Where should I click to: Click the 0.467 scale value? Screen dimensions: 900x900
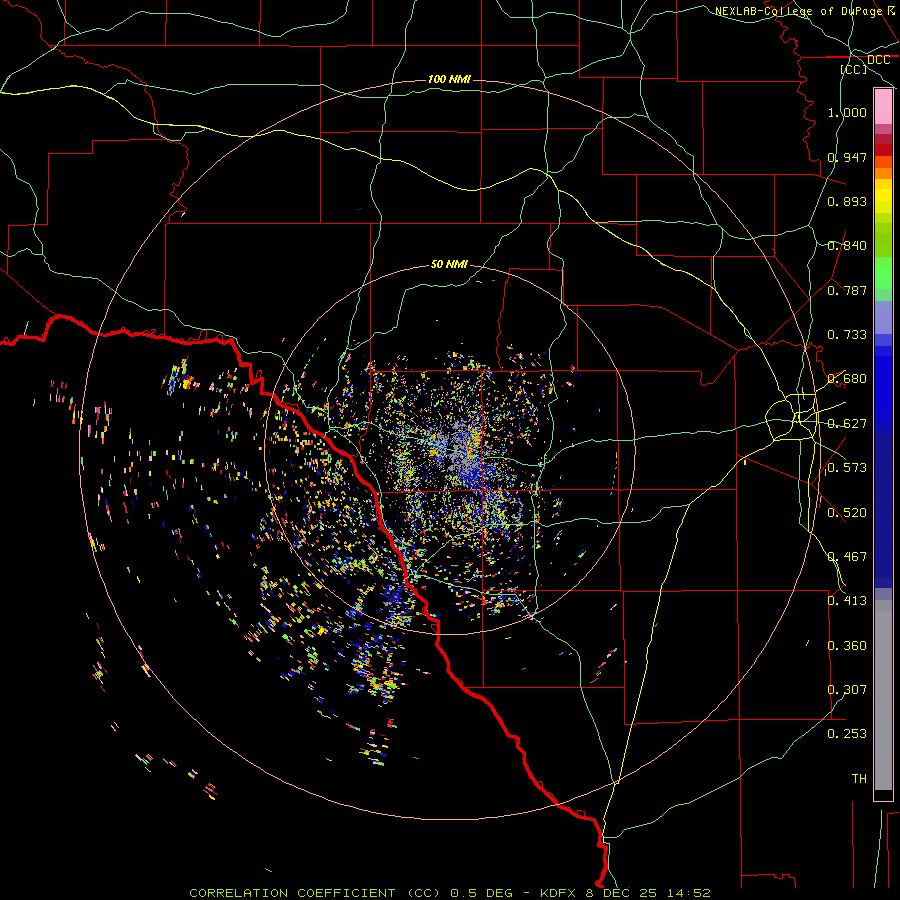pyautogui.click(x=847, y=557)
